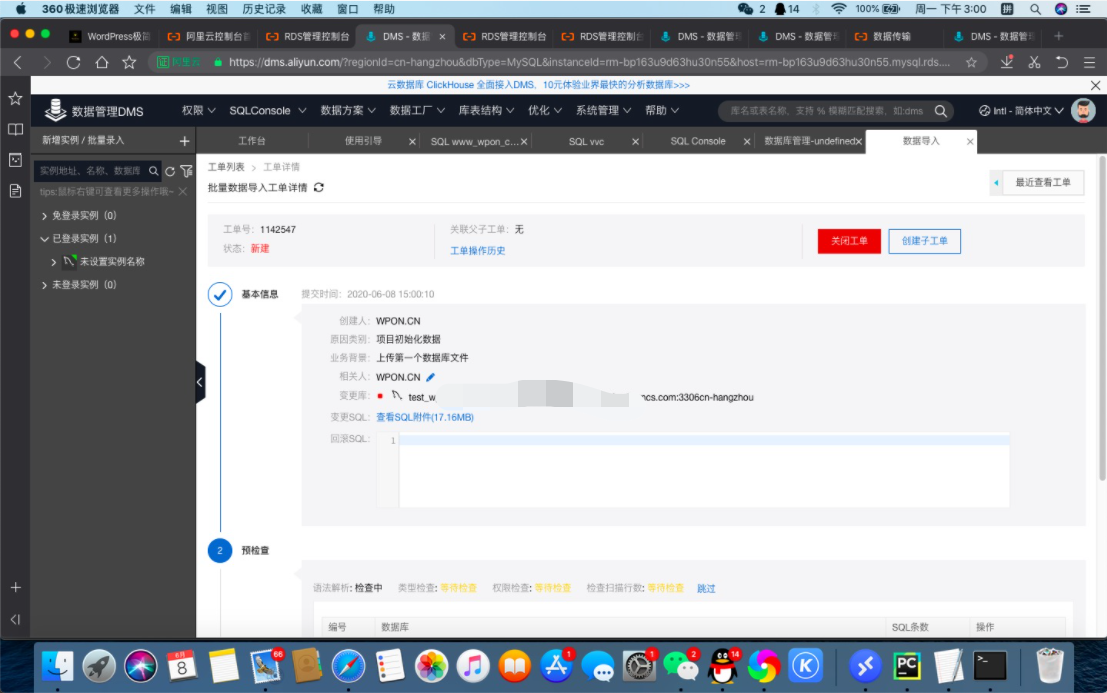Switch to the SQL vvc tab
Viewport: 1107px width, 693px height.
[587, 141]
